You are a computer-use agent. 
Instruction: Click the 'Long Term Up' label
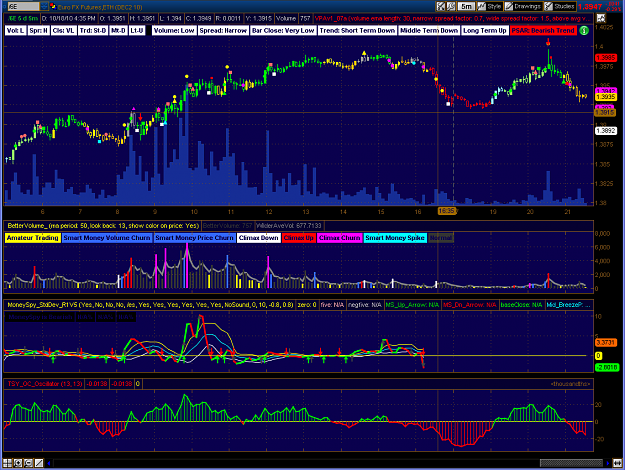(x=485, y=30)
